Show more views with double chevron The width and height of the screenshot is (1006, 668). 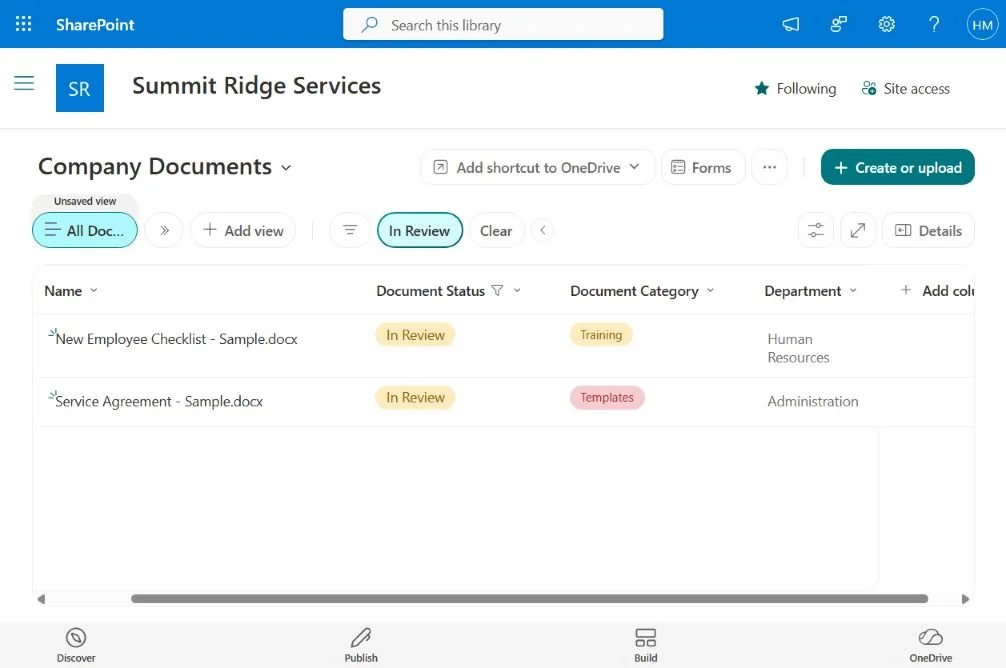[x=164, y=230]
